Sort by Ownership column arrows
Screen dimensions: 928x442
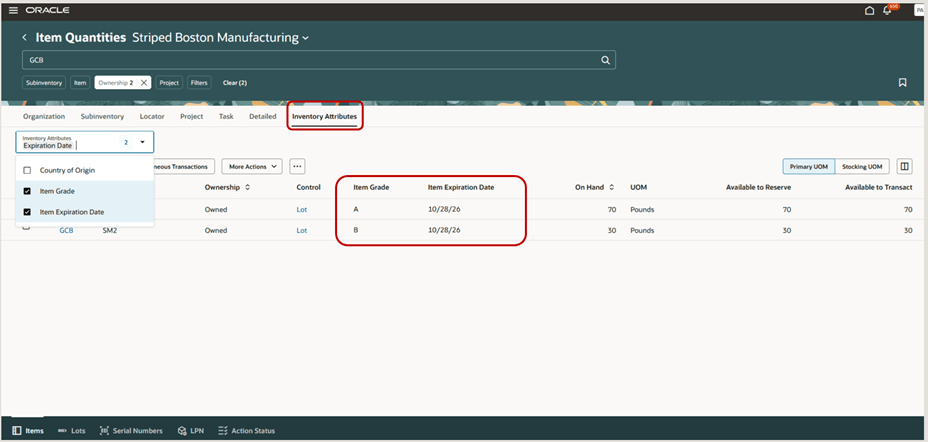[247, 188]
